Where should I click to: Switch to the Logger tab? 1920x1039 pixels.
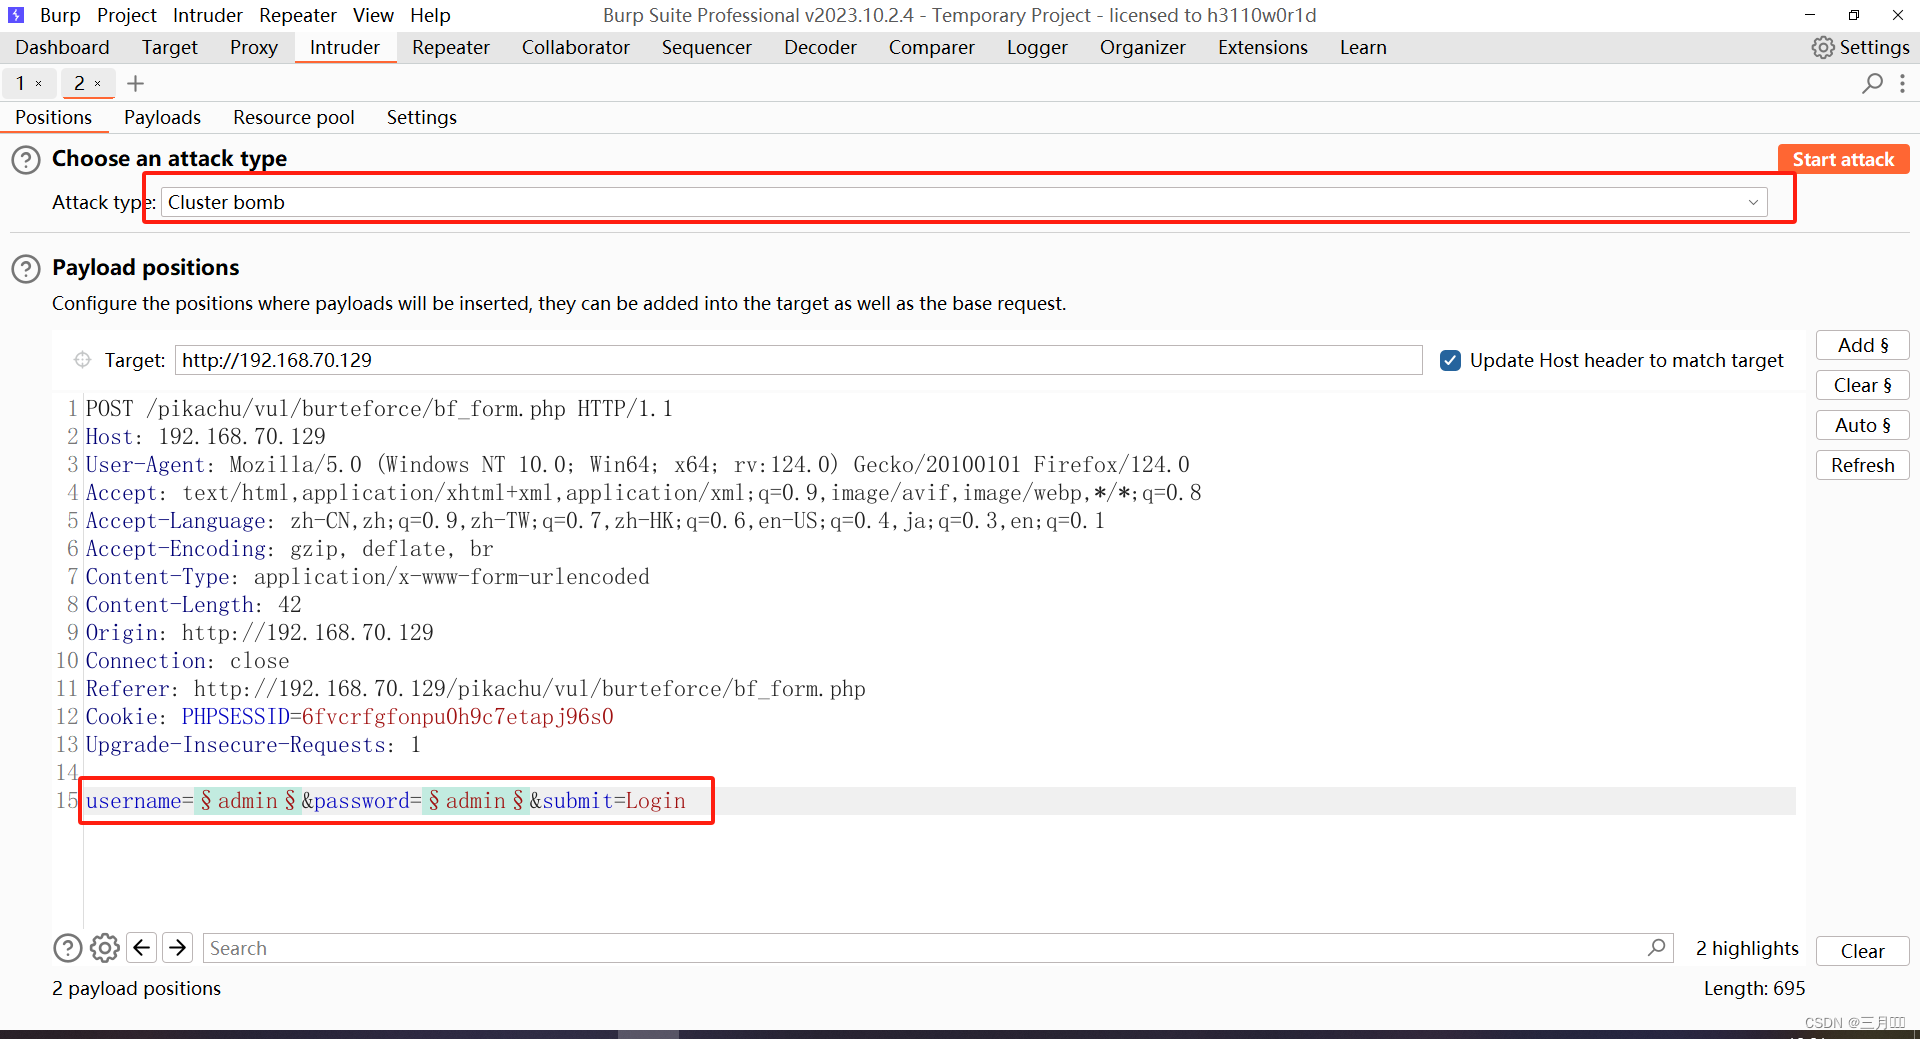tap(1037, 47)
